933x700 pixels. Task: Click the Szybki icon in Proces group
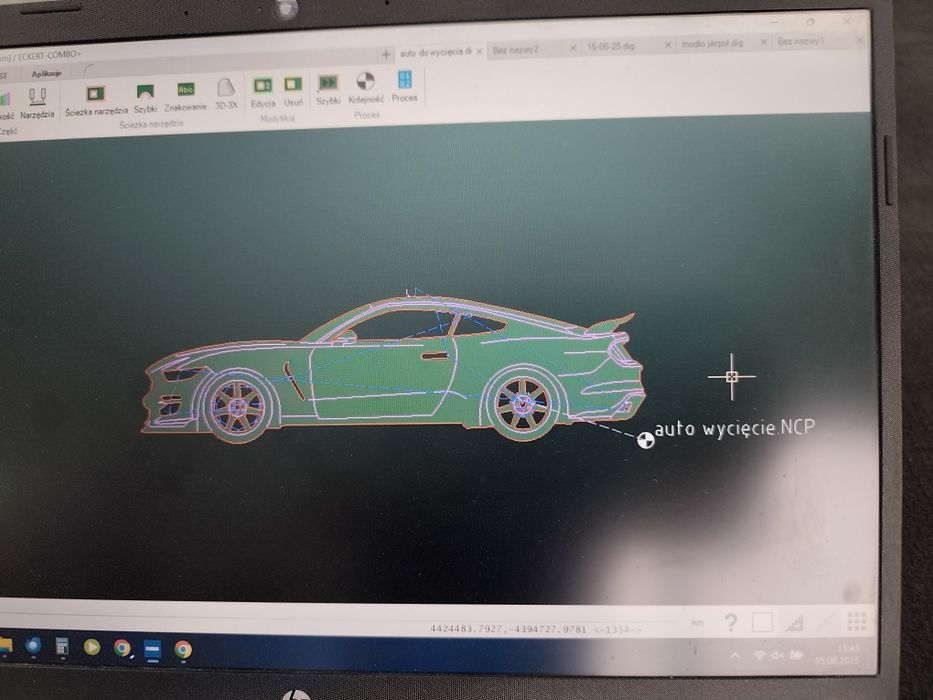pyautogui.click(x=328, y=89)
